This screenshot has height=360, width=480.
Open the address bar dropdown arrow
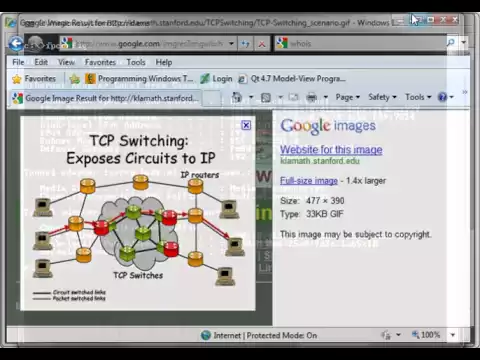(x=231, y=44)
